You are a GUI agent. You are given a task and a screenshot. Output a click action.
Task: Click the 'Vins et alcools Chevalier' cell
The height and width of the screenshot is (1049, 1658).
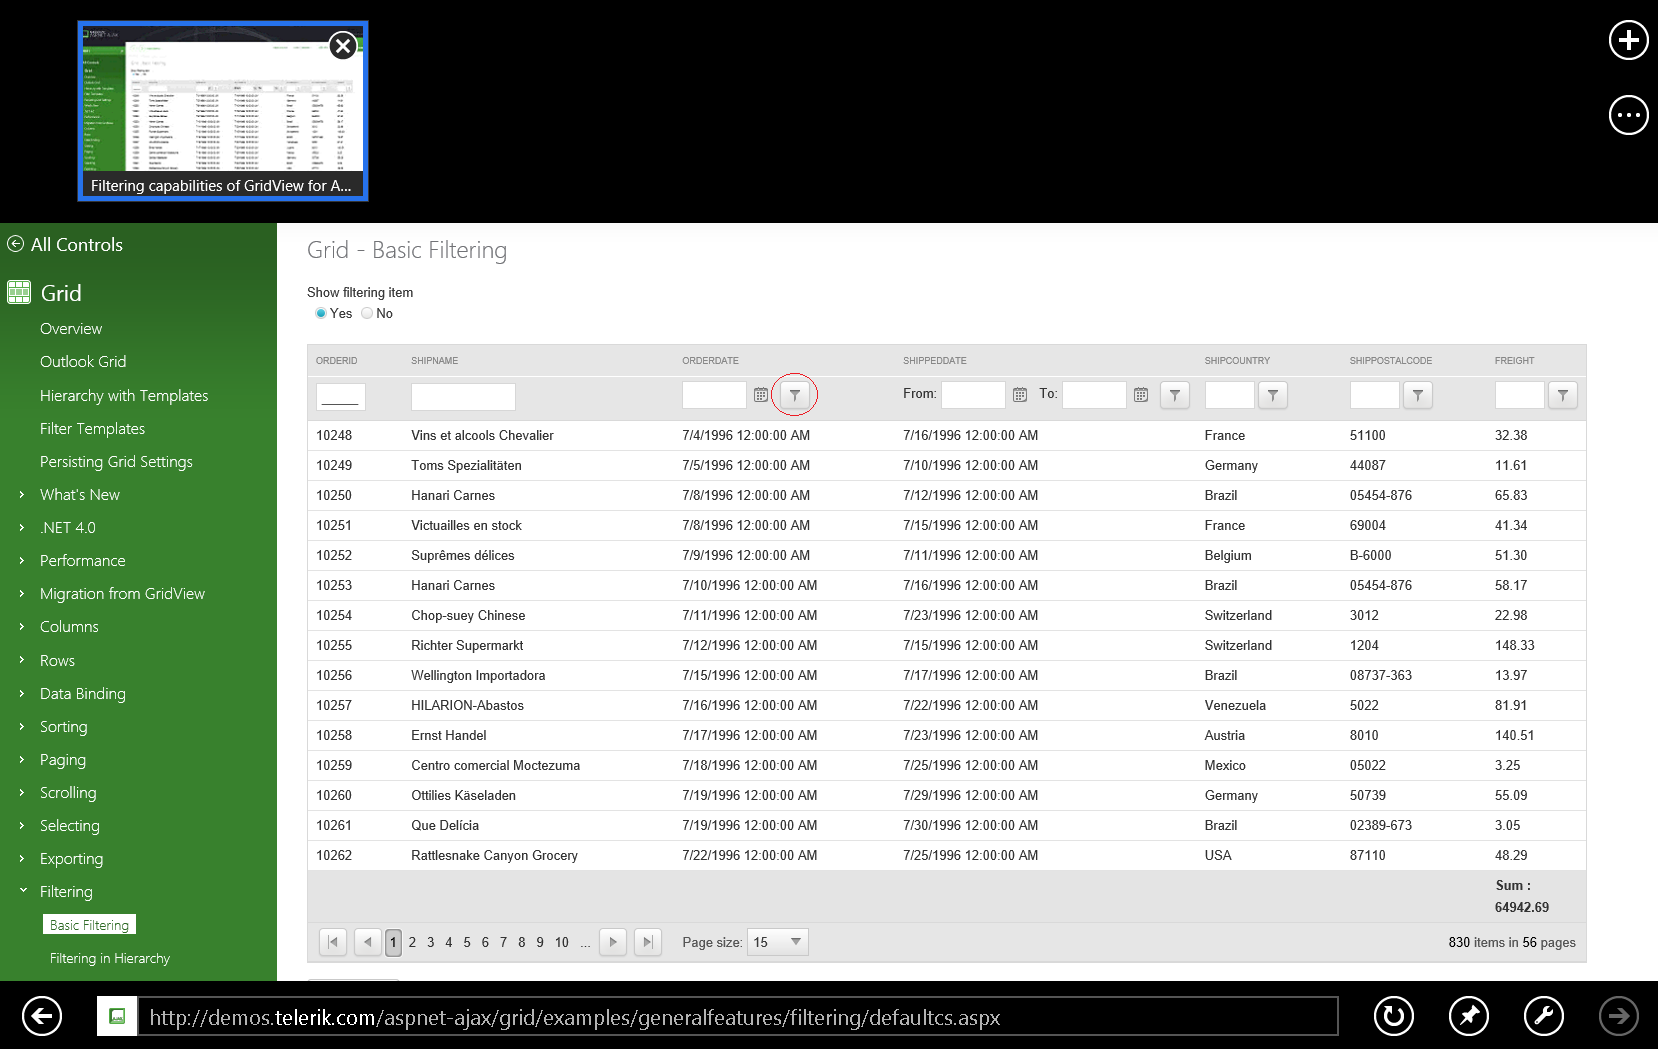482,436
